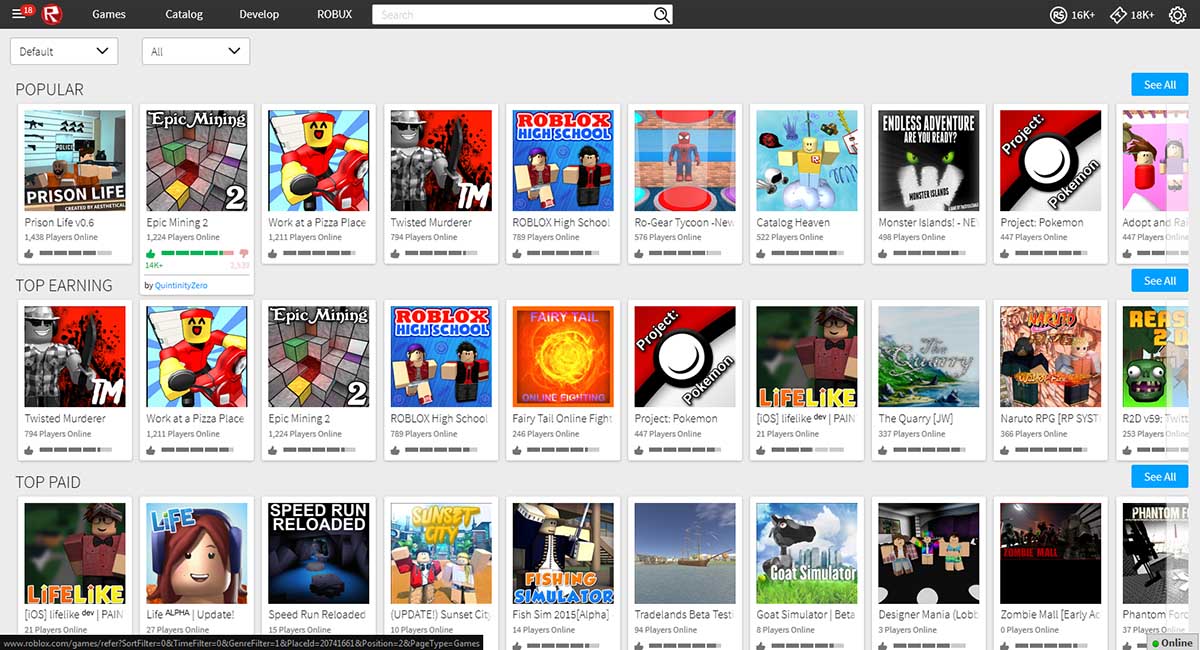The image size is (1200, 650).
Task: Click thumbs-up under The Quarry [JW]
Action: (x=883, y=450)
